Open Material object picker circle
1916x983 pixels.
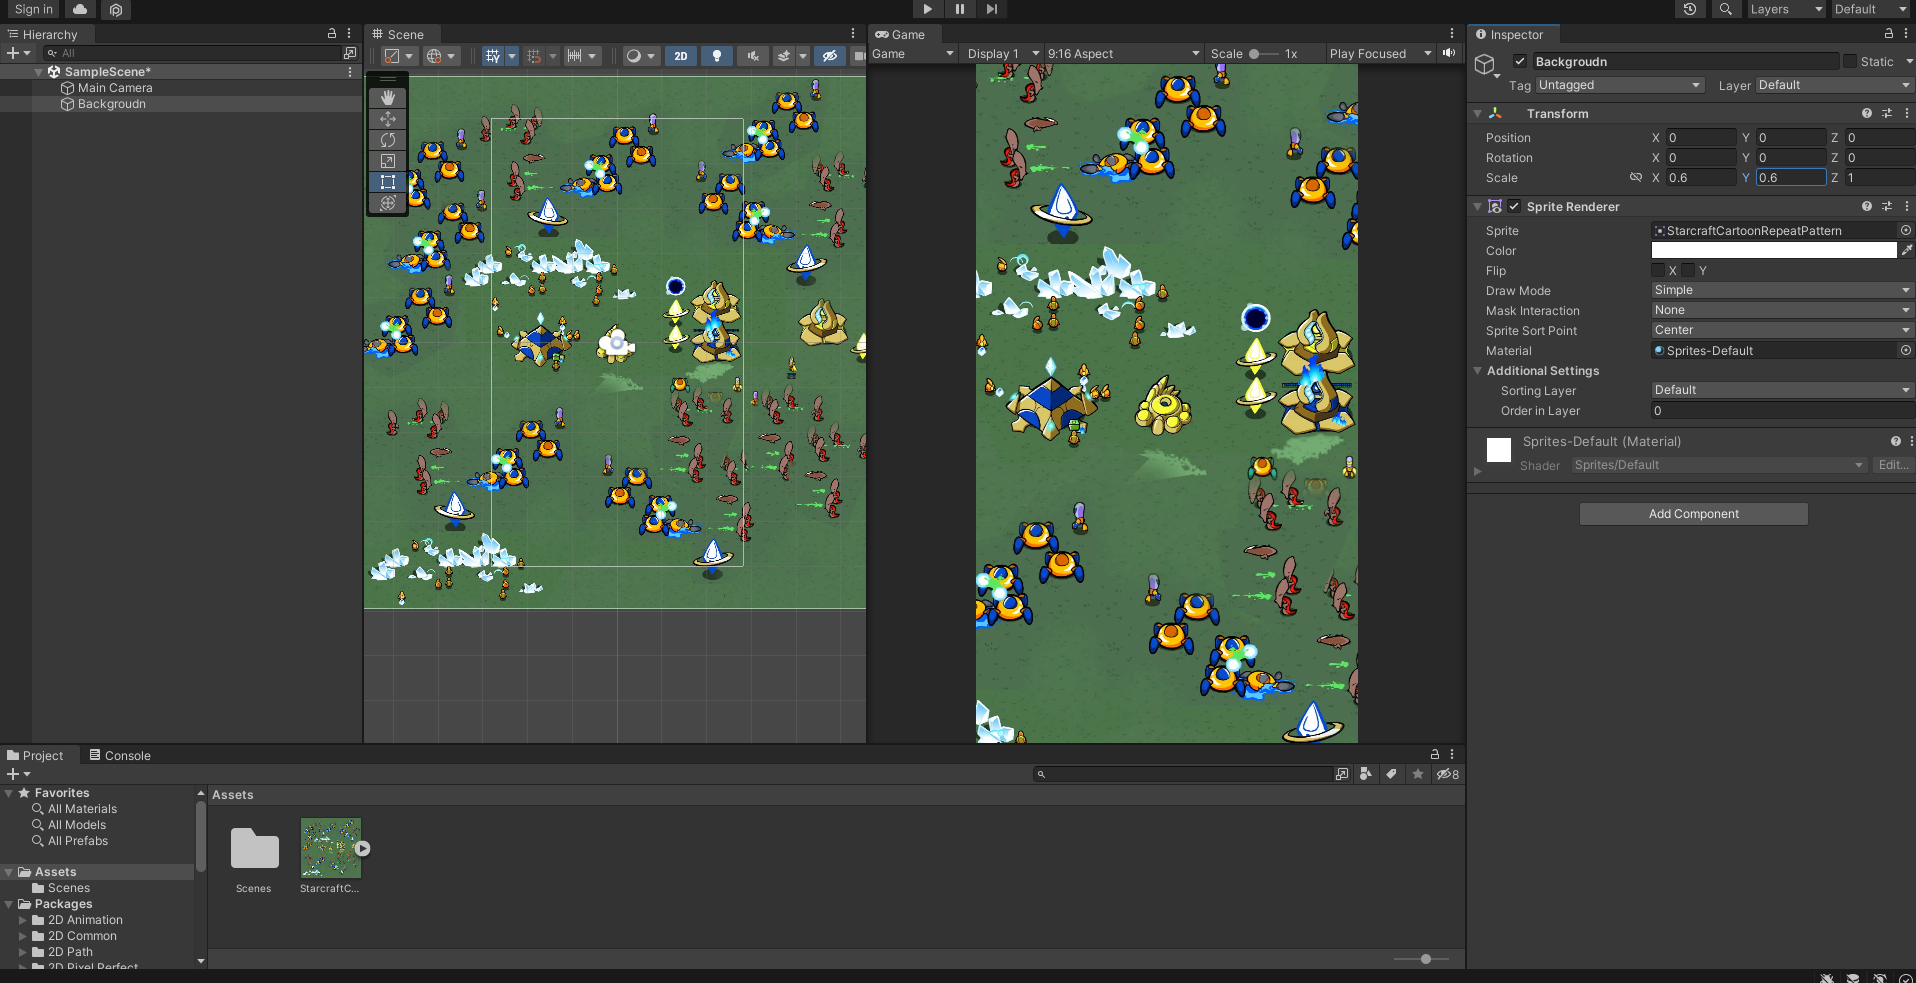pos(1905,350)
